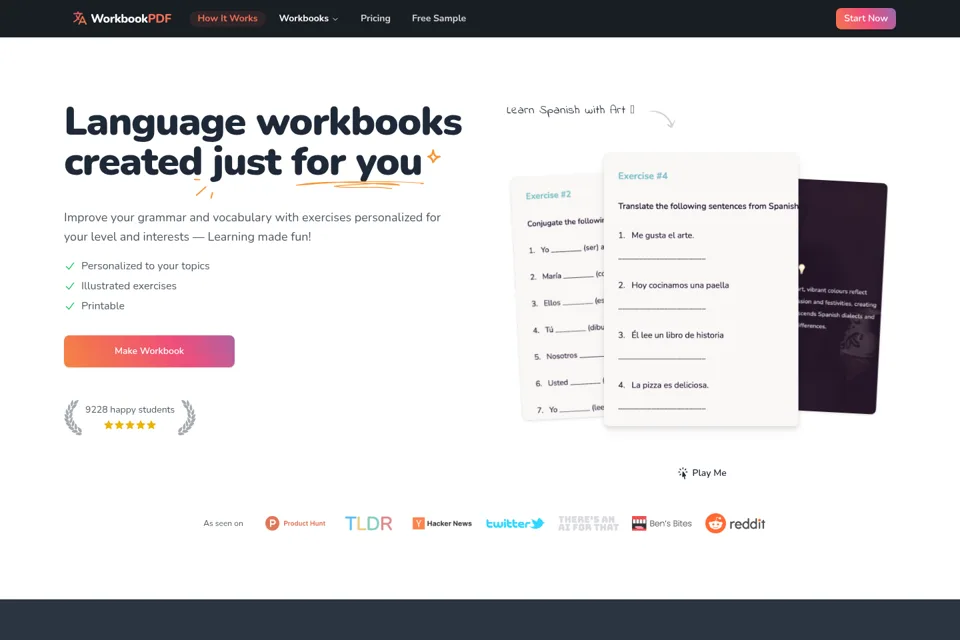Click the Twitter logo
Screen dimensions: 960x640
514,524
